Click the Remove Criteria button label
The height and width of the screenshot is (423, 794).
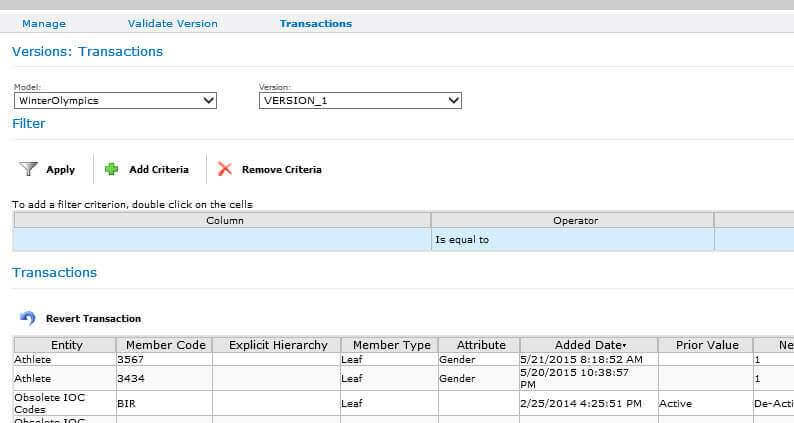pos(282,170)
